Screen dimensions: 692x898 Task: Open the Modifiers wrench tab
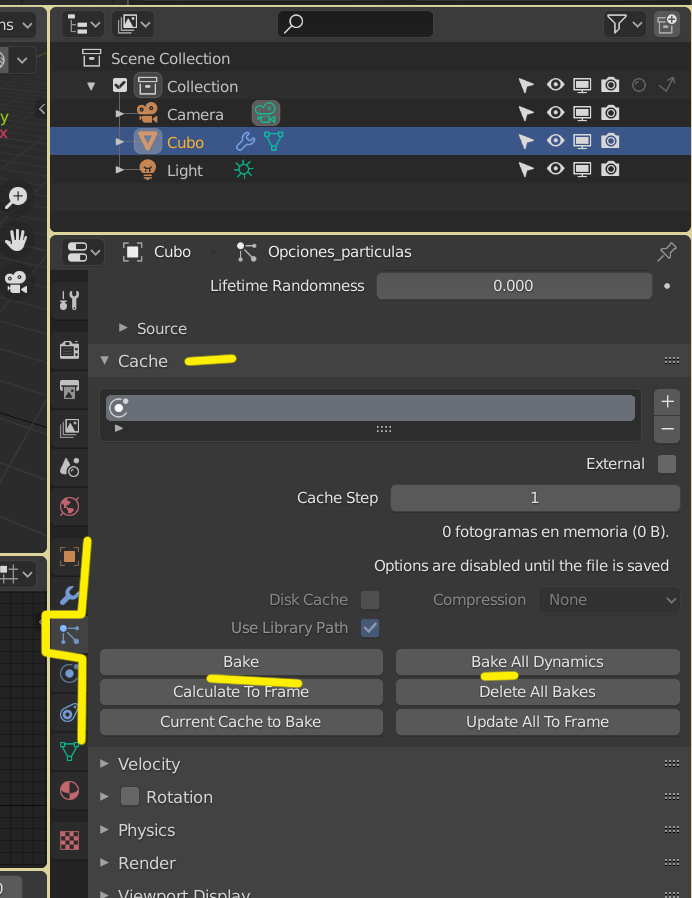coord(69,595)
